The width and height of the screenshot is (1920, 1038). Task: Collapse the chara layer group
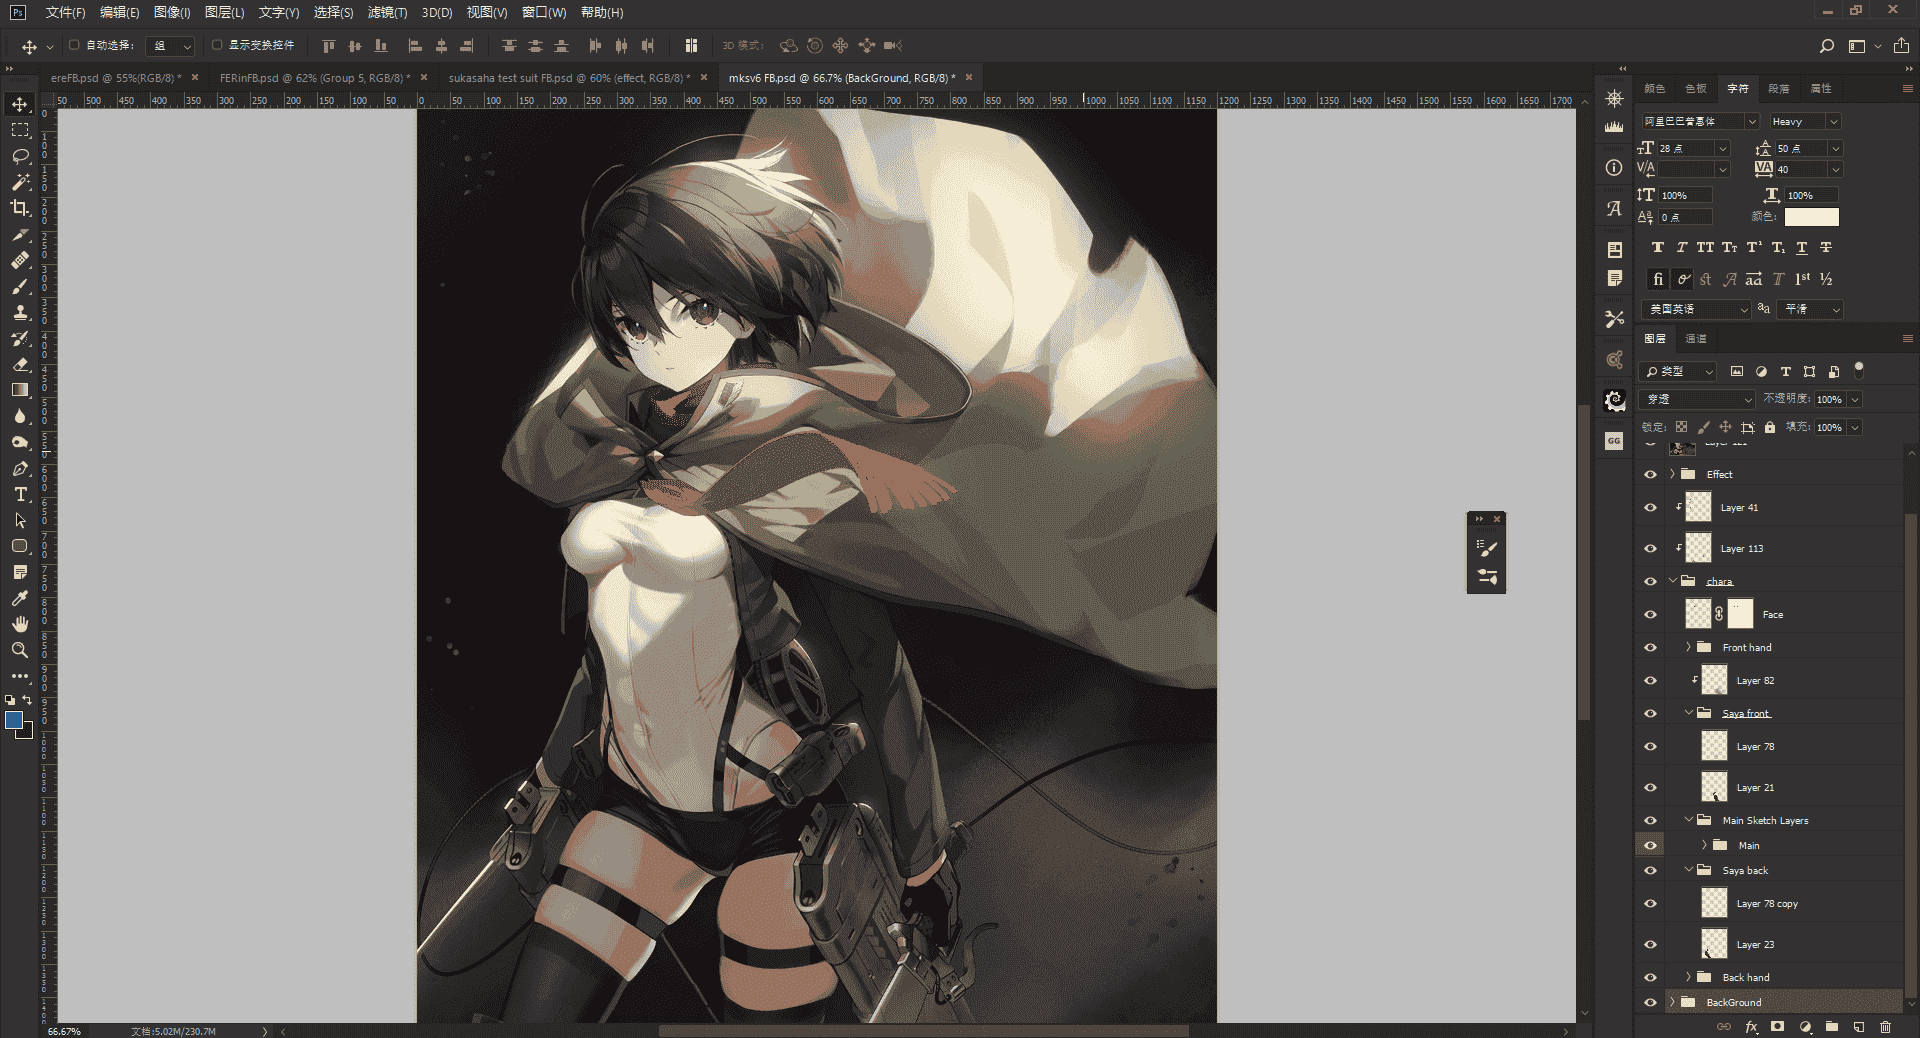(1672, 581)
